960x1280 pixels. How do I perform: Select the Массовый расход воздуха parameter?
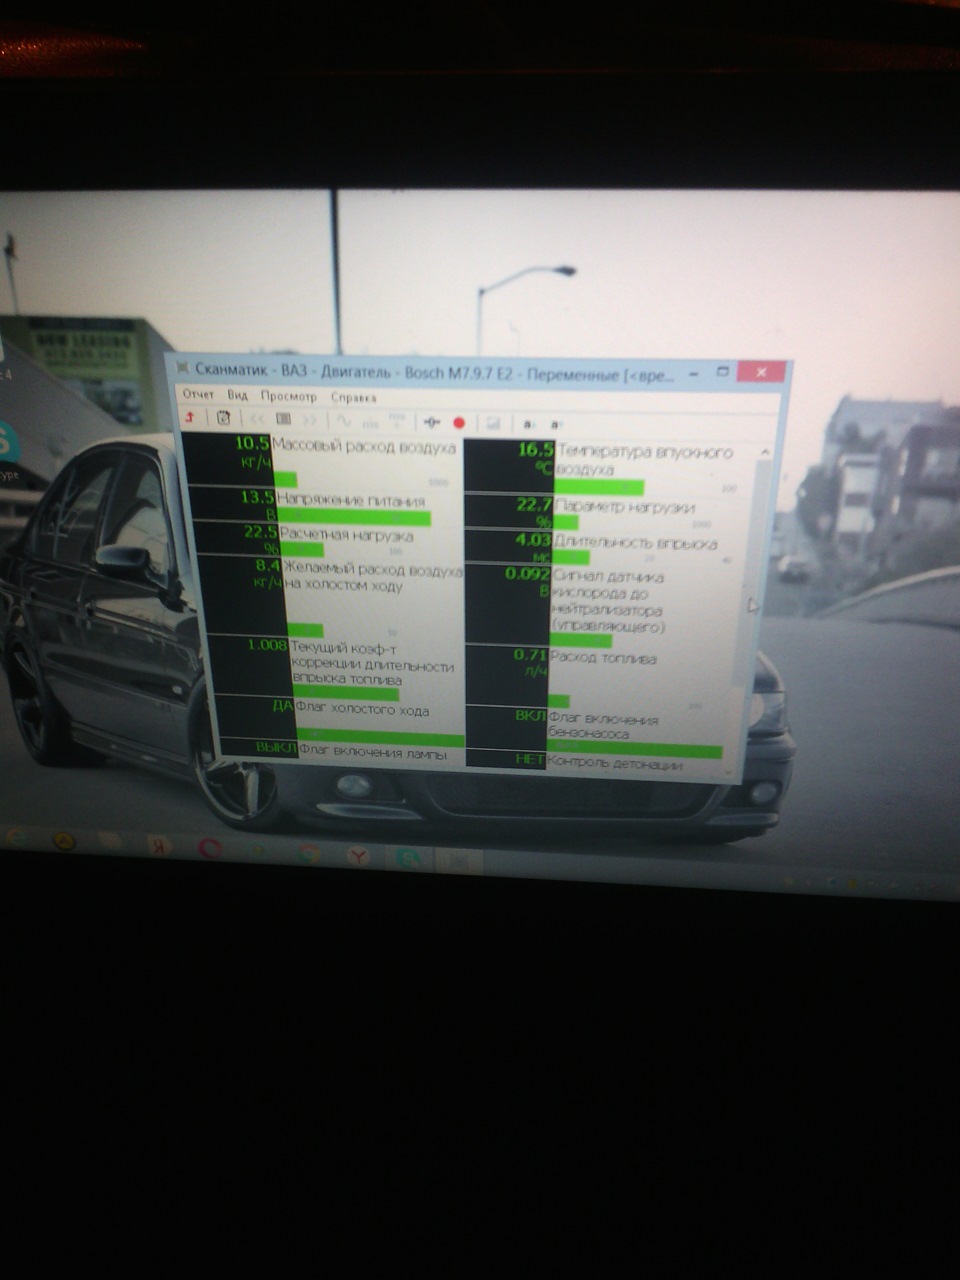pos(365,447)
